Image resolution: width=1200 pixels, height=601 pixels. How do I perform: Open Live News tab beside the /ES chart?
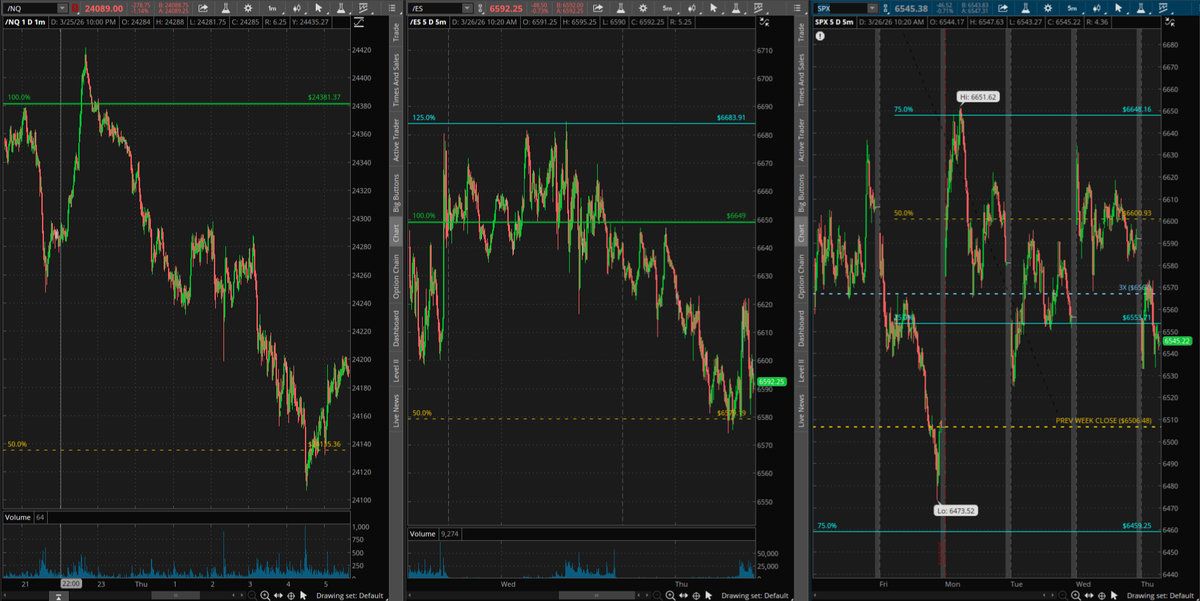(x=801, y=410)
